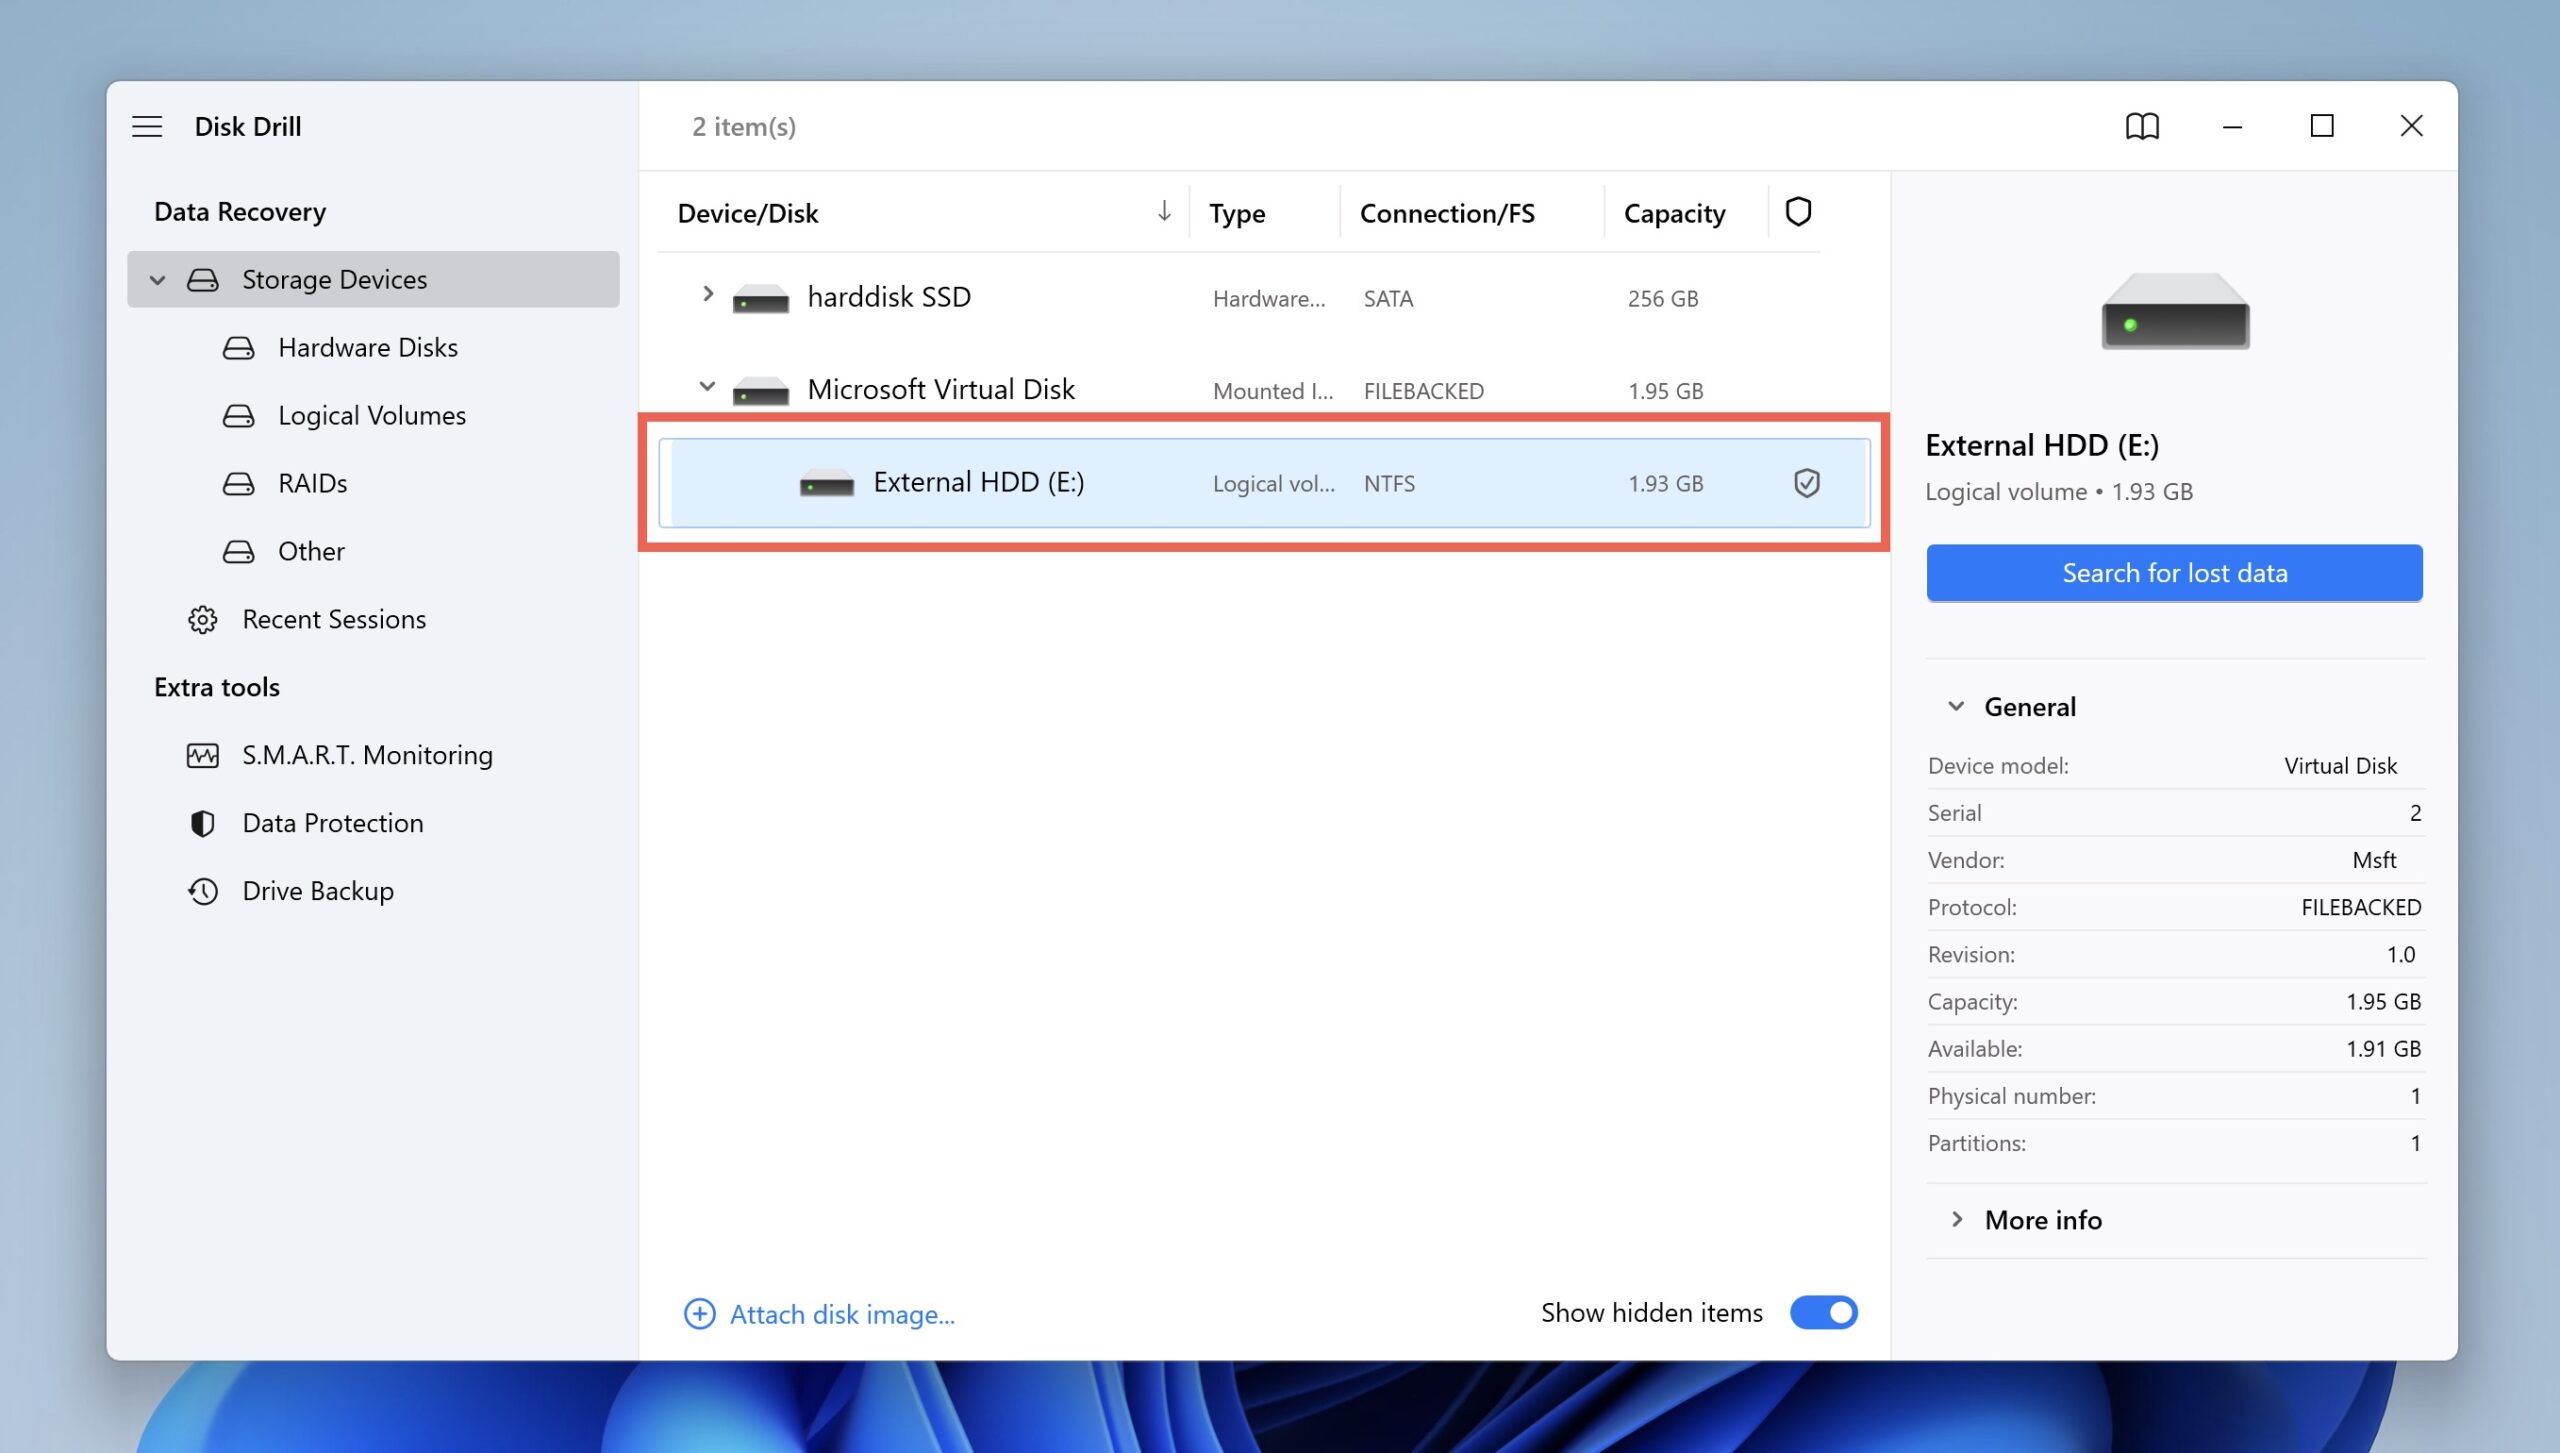Click the hamburger menu icon
Screen dimensions: 2560x1453
(148, 125)
